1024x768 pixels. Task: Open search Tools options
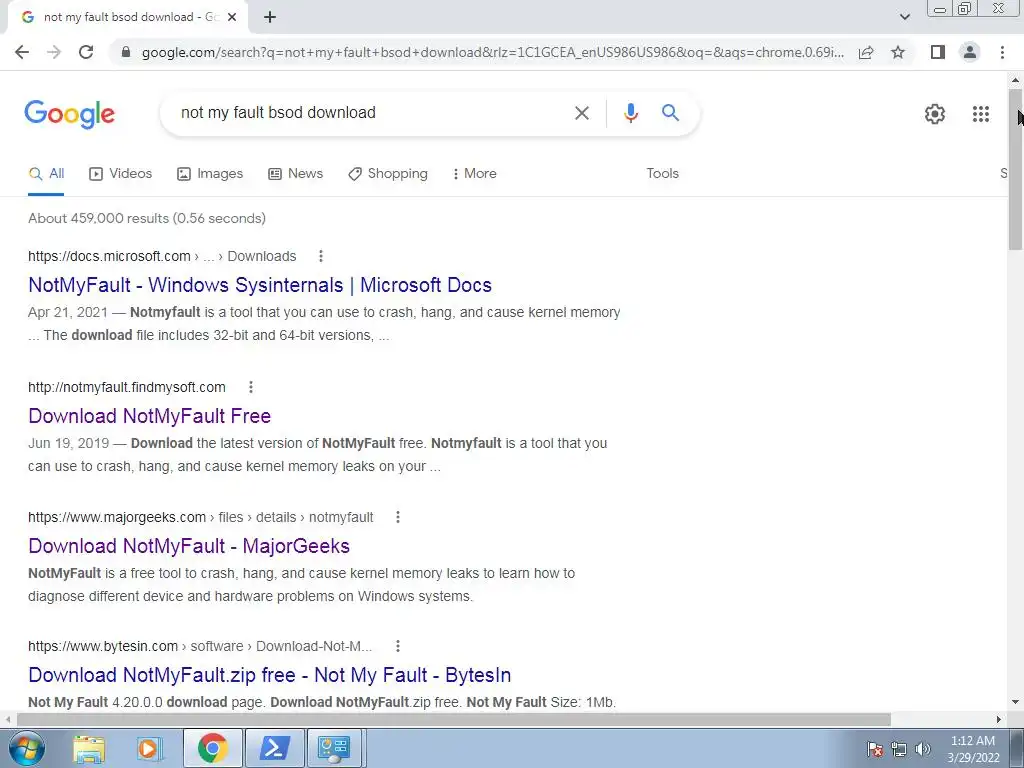pyautogui.click(x=662, y=173)
